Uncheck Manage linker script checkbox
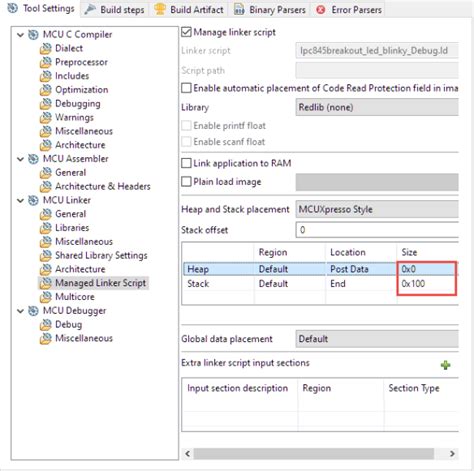The height and width of the screenshot is (471, 474). coord(186,32)
